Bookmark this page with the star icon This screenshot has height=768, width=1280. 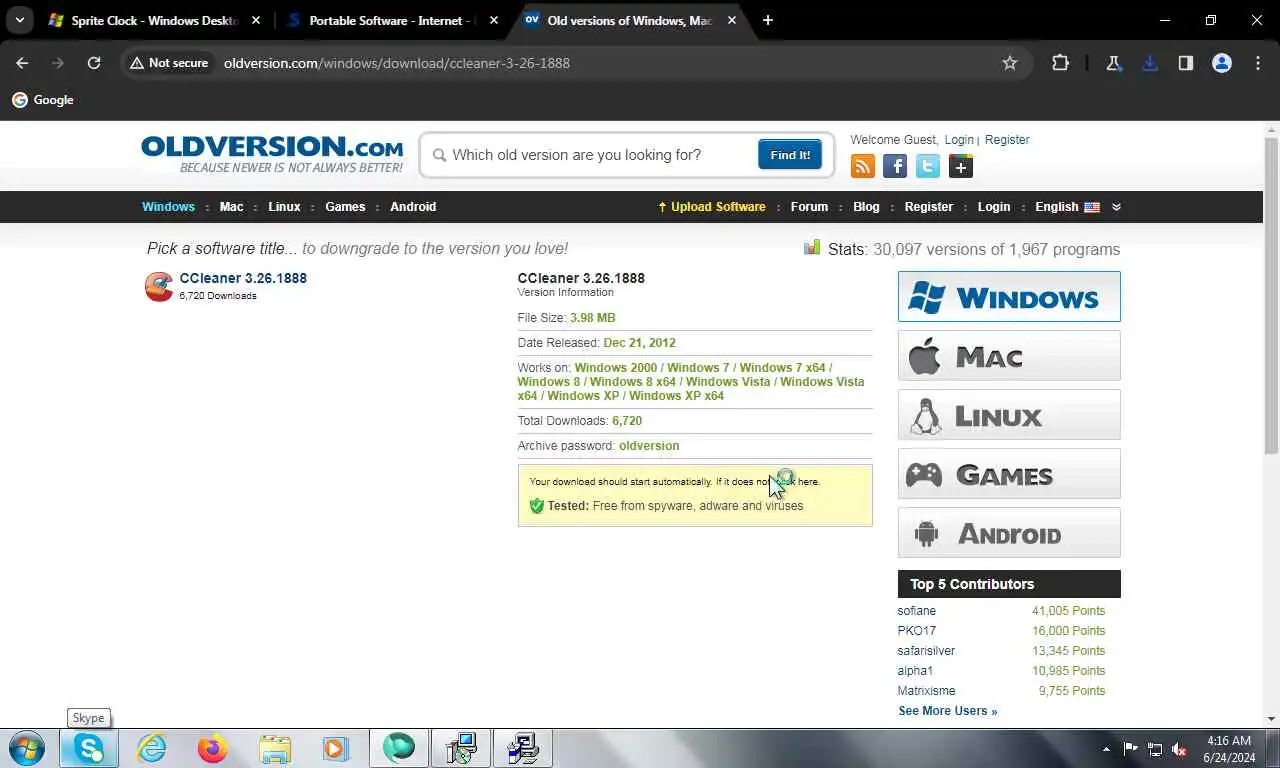pyautogui.click(x=1010, y=63)
